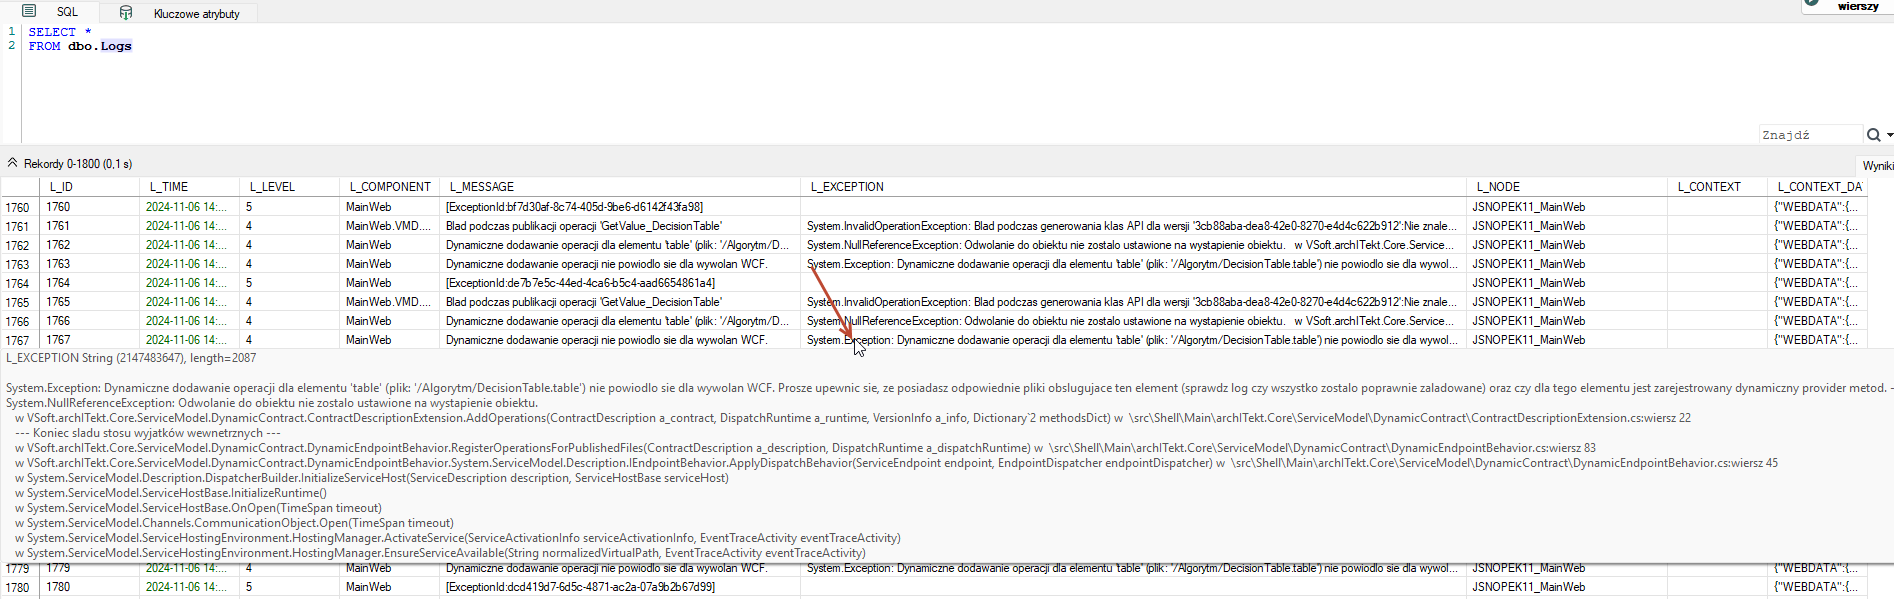This screenshot has width=1894, height=599.
Task: Click WEBDATA context cell in row 1763
Action: click(1817, 264)
